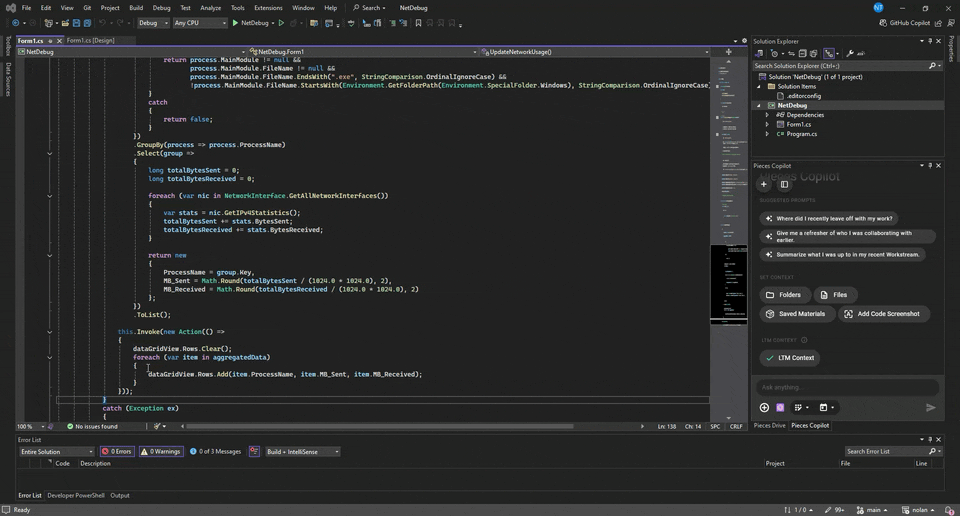Switch to Form1.cs [Design] tab

coord(91,40)
